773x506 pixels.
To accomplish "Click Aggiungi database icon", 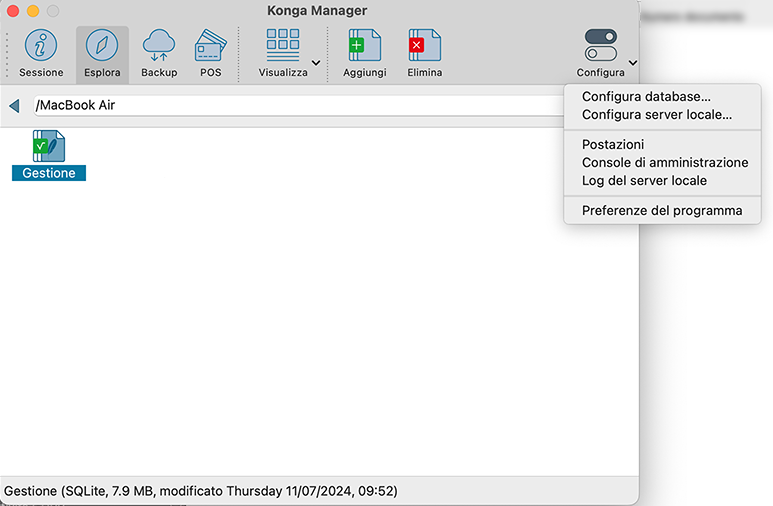I will tap(364, 46).
